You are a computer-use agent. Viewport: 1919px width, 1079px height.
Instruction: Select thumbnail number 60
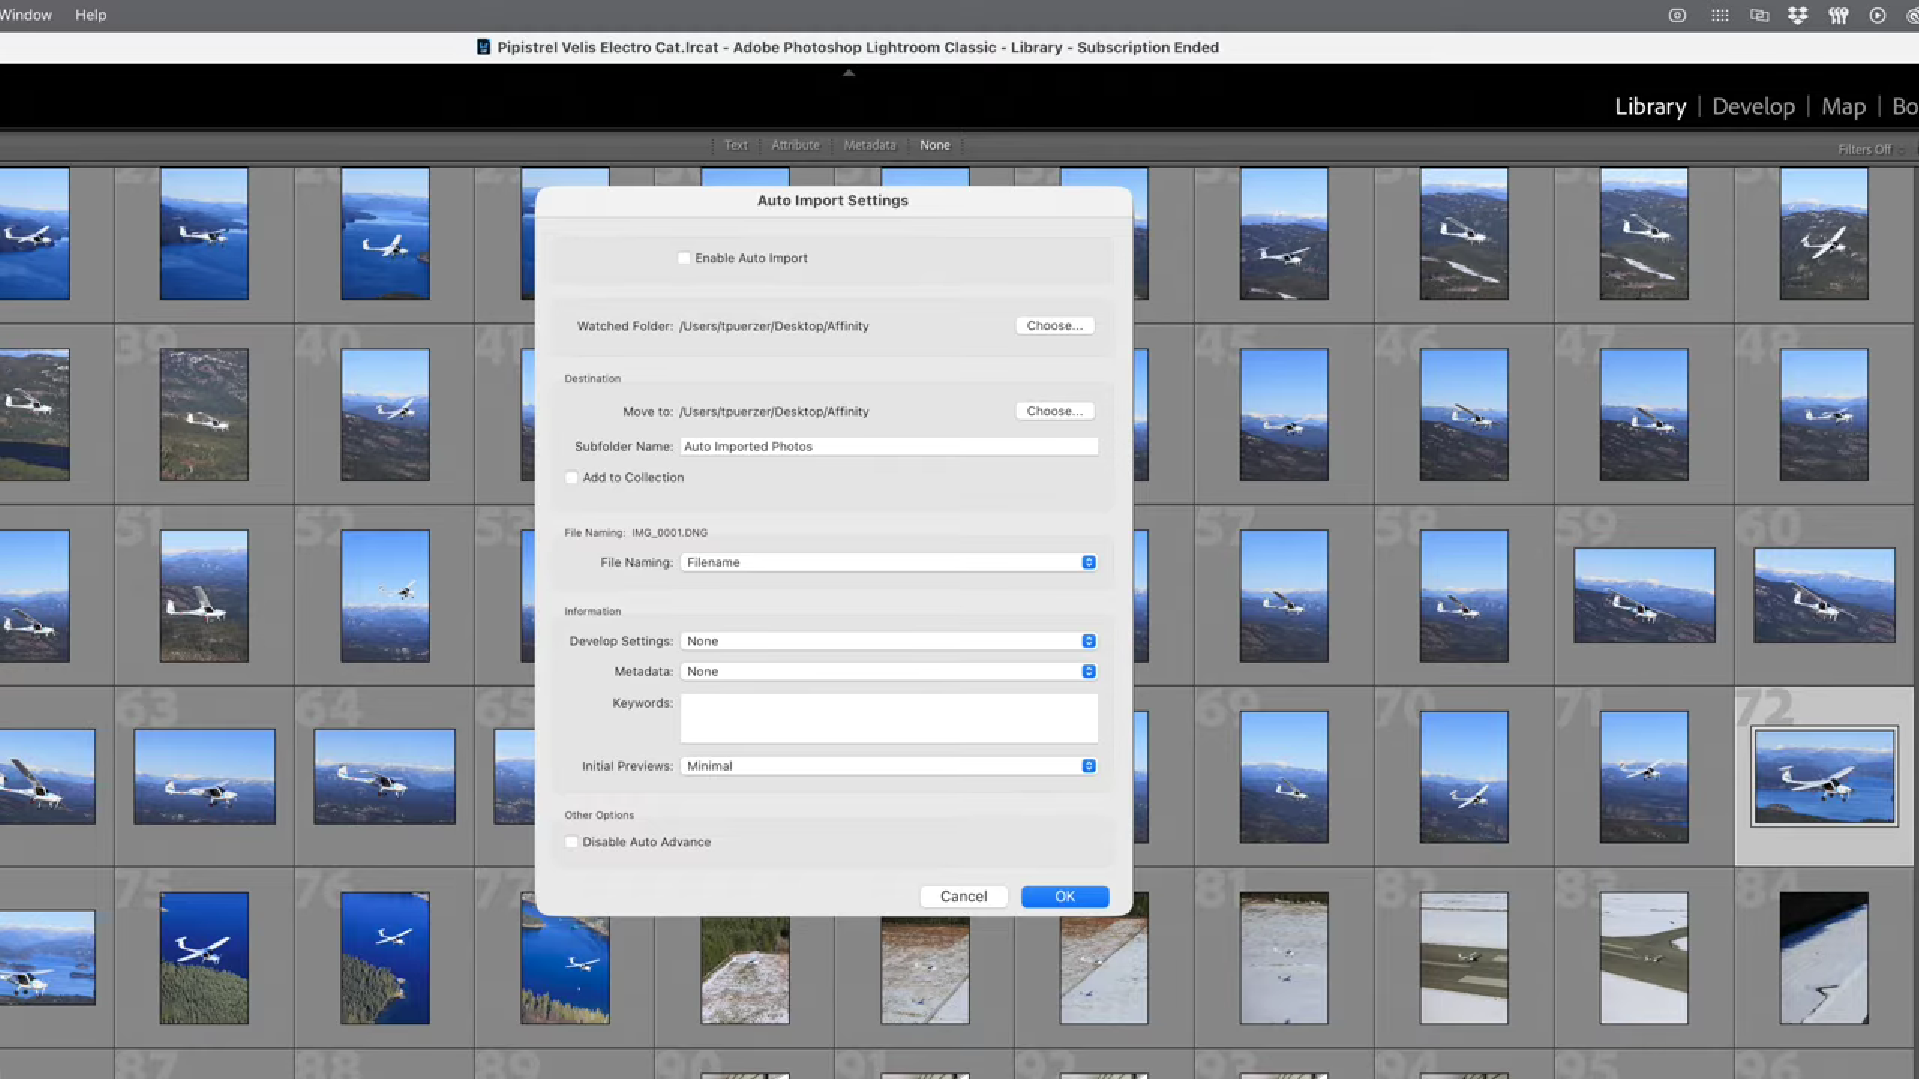pyautogui.click(x=1824, y=595)
